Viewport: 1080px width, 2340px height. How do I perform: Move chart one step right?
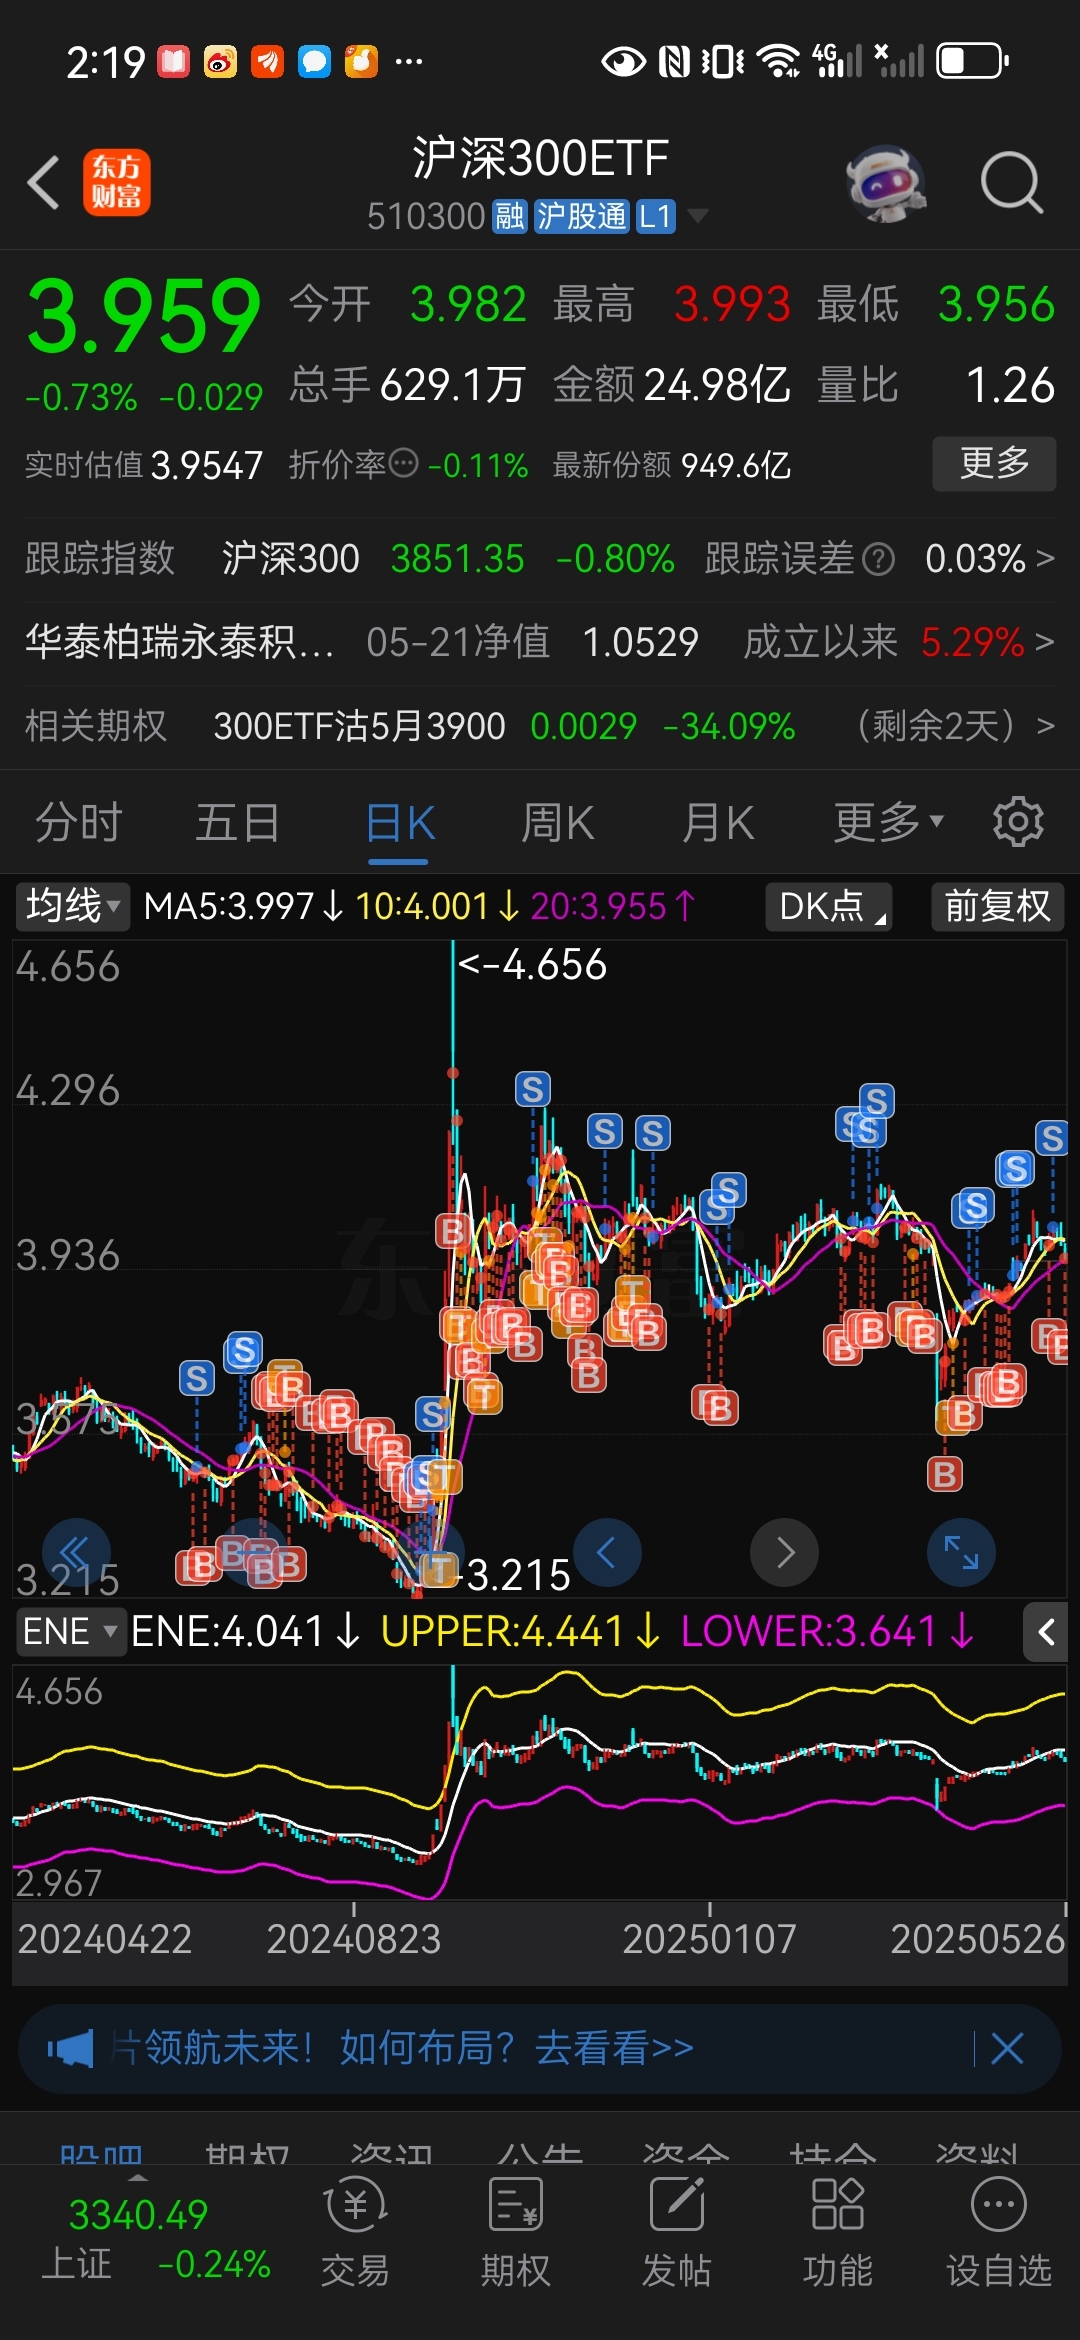[785, 1552]
